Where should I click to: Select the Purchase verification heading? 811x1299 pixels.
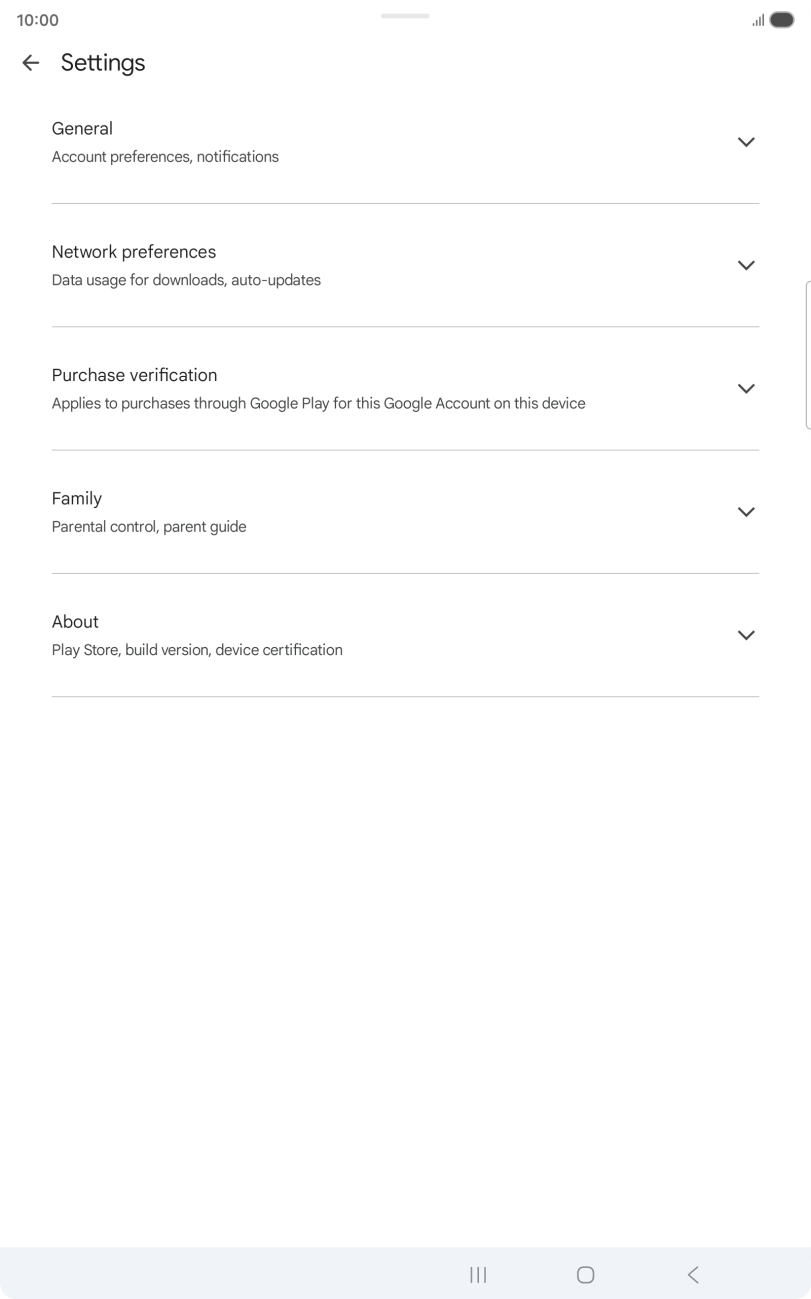(x=134, y=375)
